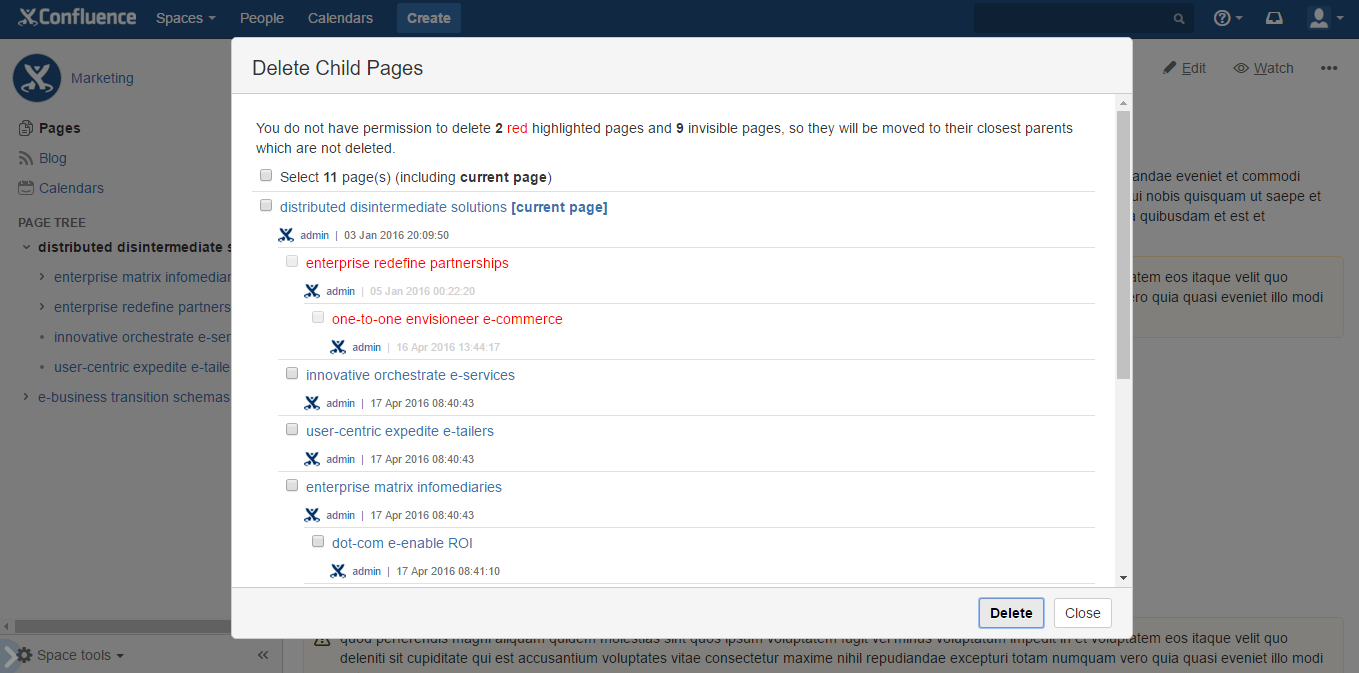Click the Calendars icon in sidebar
Screen dimensions: 1359x673
pos(27,188)
